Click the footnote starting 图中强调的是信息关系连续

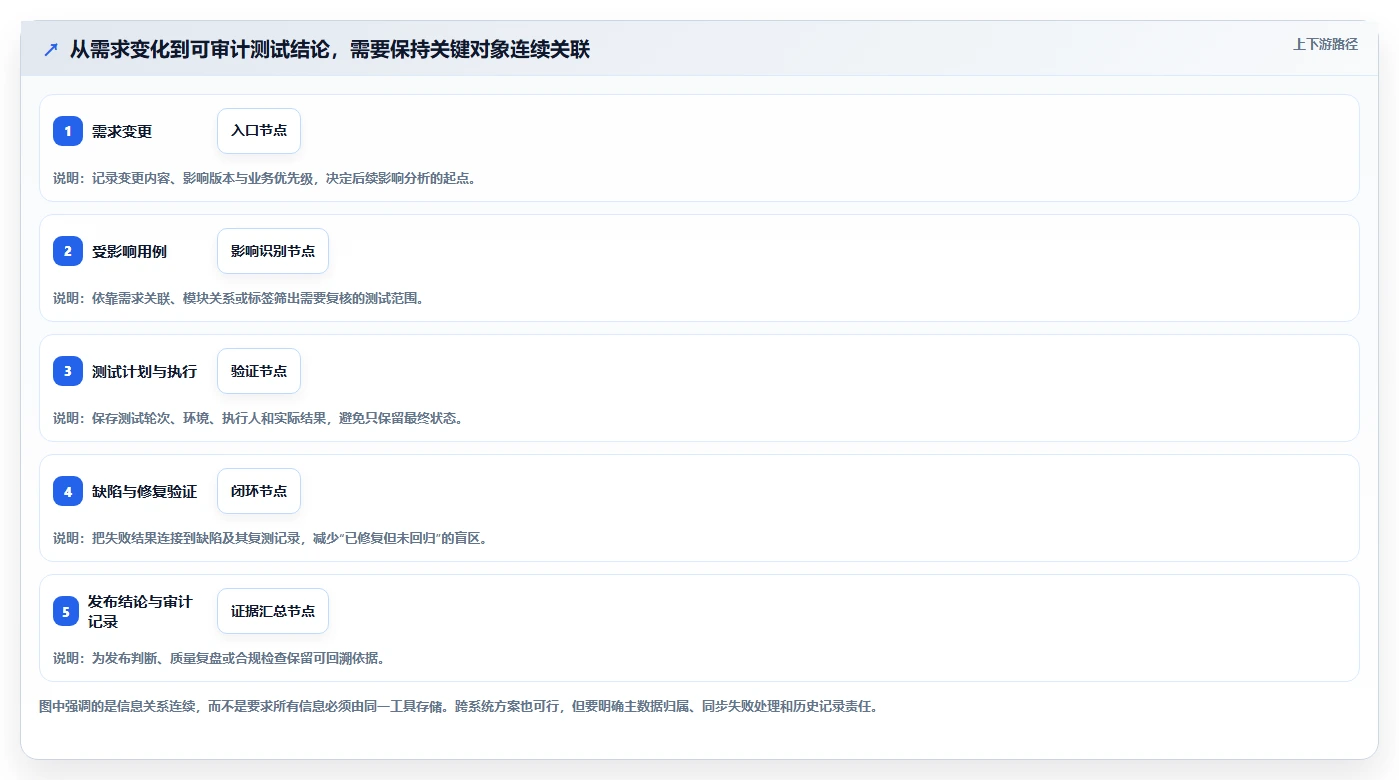(458, 706)
